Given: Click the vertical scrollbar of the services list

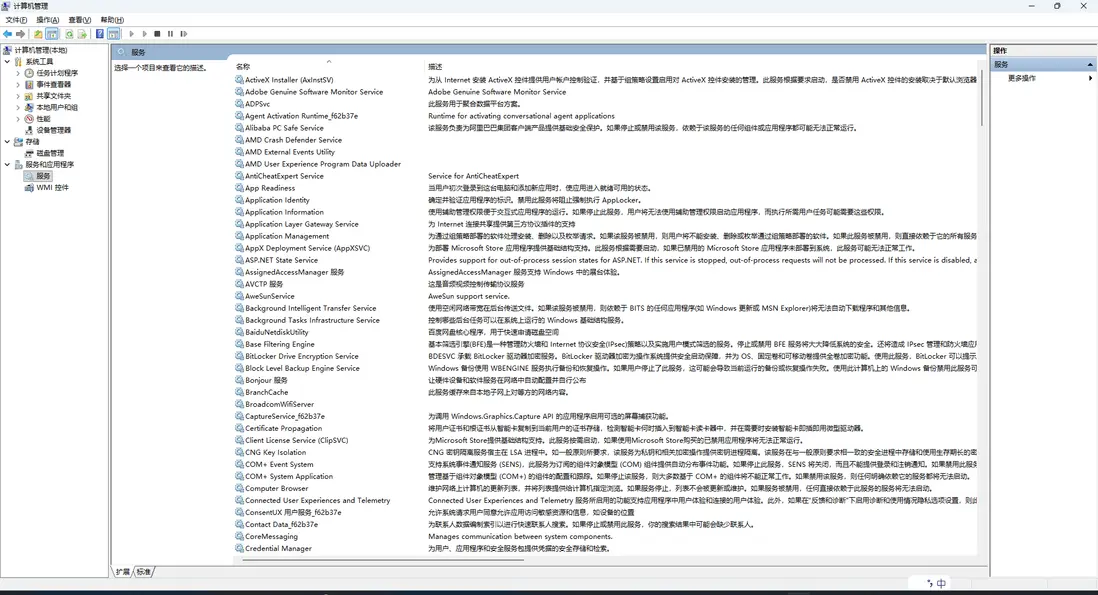Looking at the screenshot, I should tap(982, 98).
